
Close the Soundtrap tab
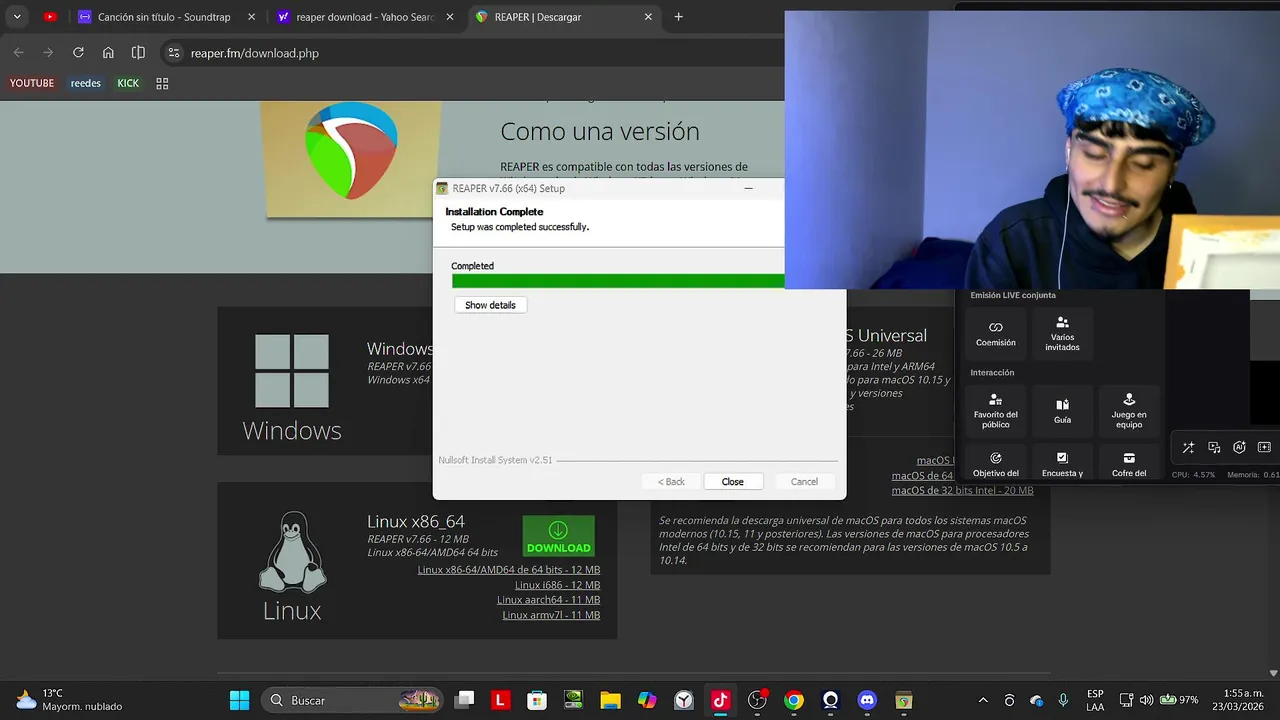[x=251, y=17]
